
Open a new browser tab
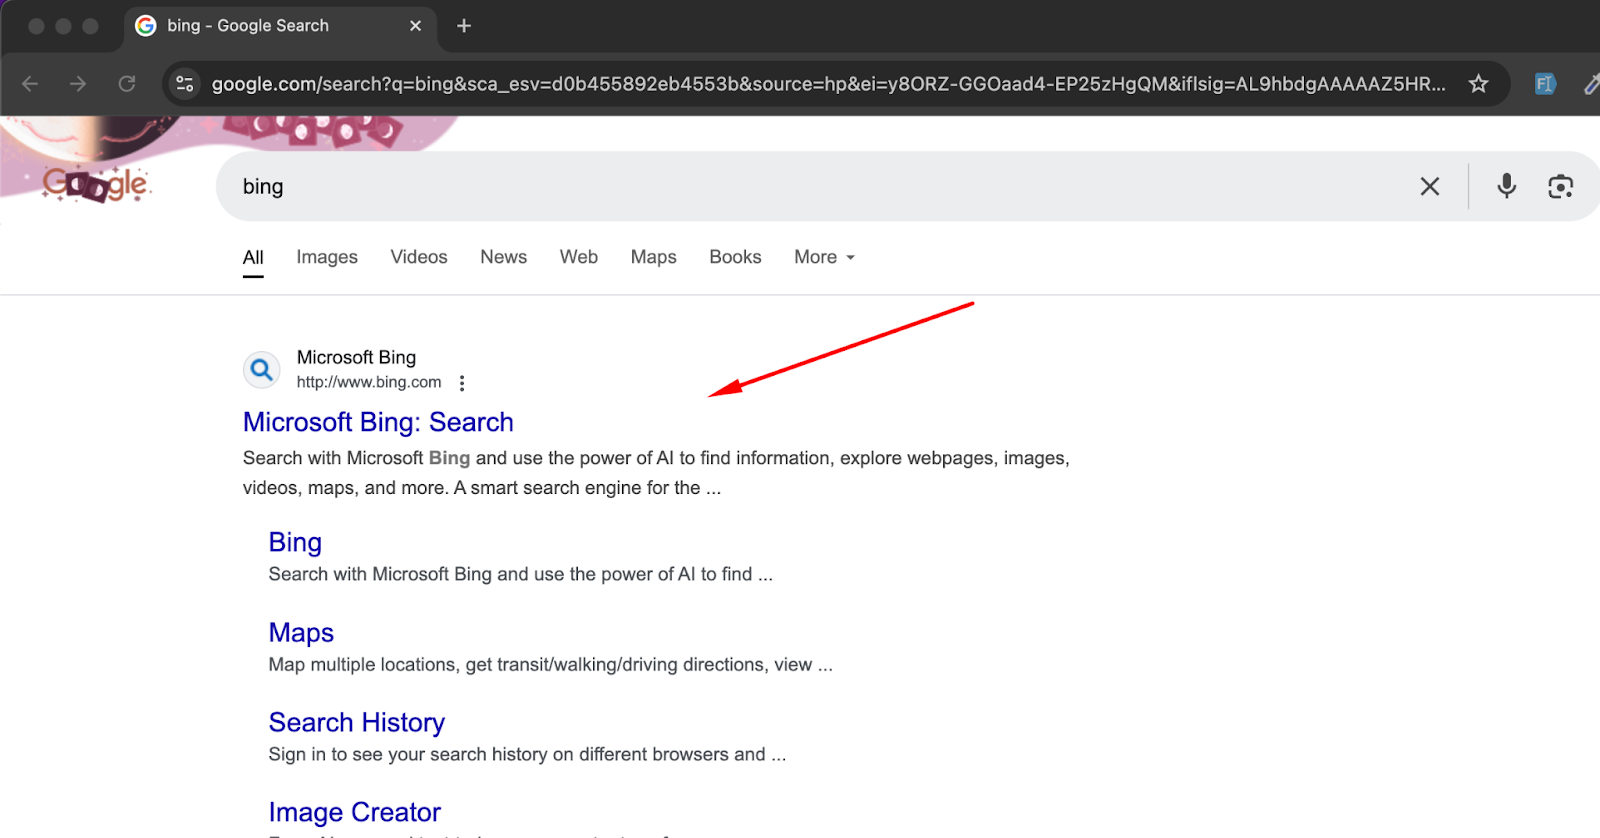pos(464,26)
